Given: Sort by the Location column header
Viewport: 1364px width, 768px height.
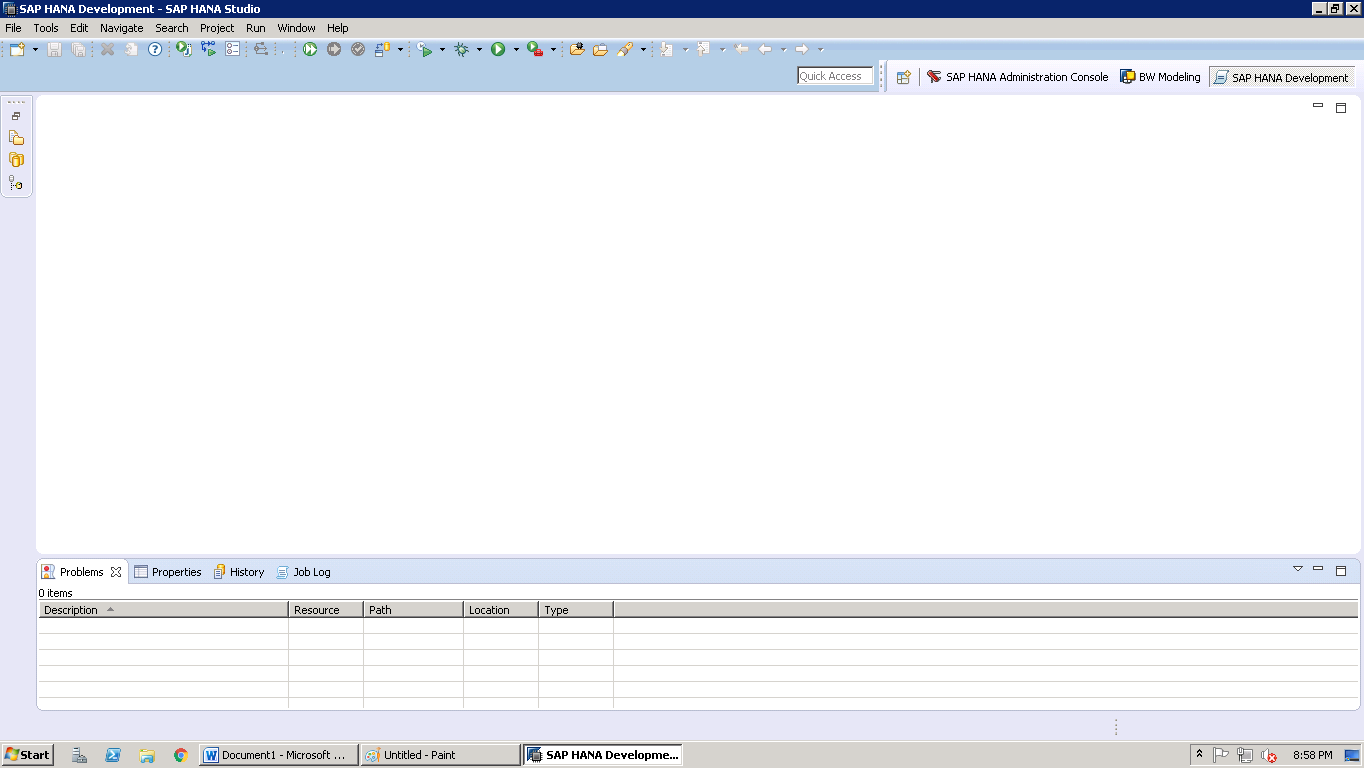Looking at the screenshot, I should pos(501,610).
